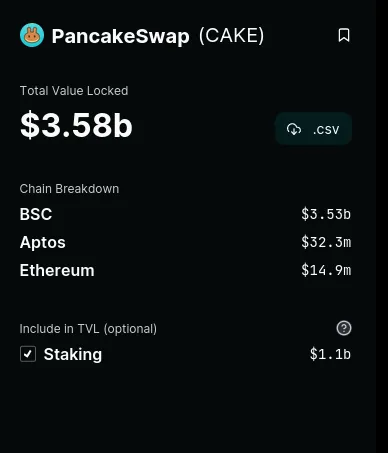Click the PancakeSwap bunny logo icon
This screenshot has width=388, height=453.
pyautogui.click(x=32, y=35)
